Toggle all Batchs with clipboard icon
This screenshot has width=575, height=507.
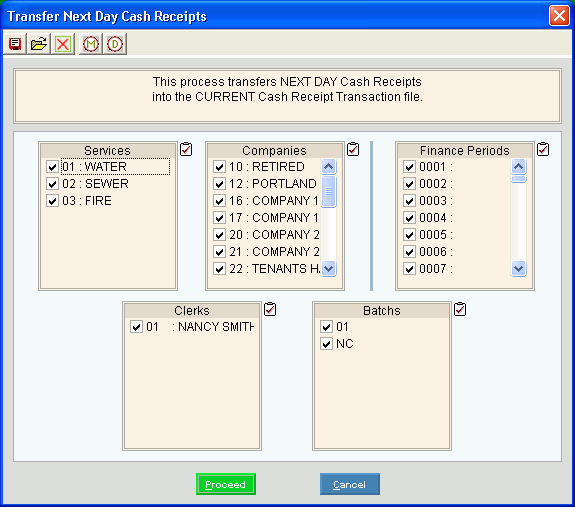460,309
